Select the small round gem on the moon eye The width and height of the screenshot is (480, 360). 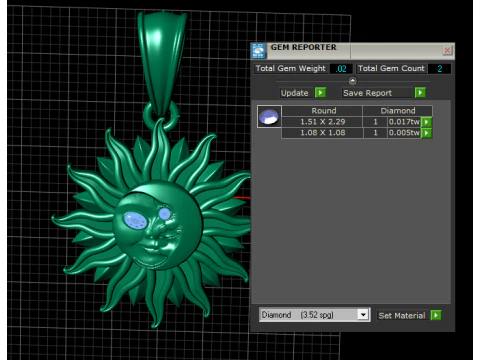point(164,214)
